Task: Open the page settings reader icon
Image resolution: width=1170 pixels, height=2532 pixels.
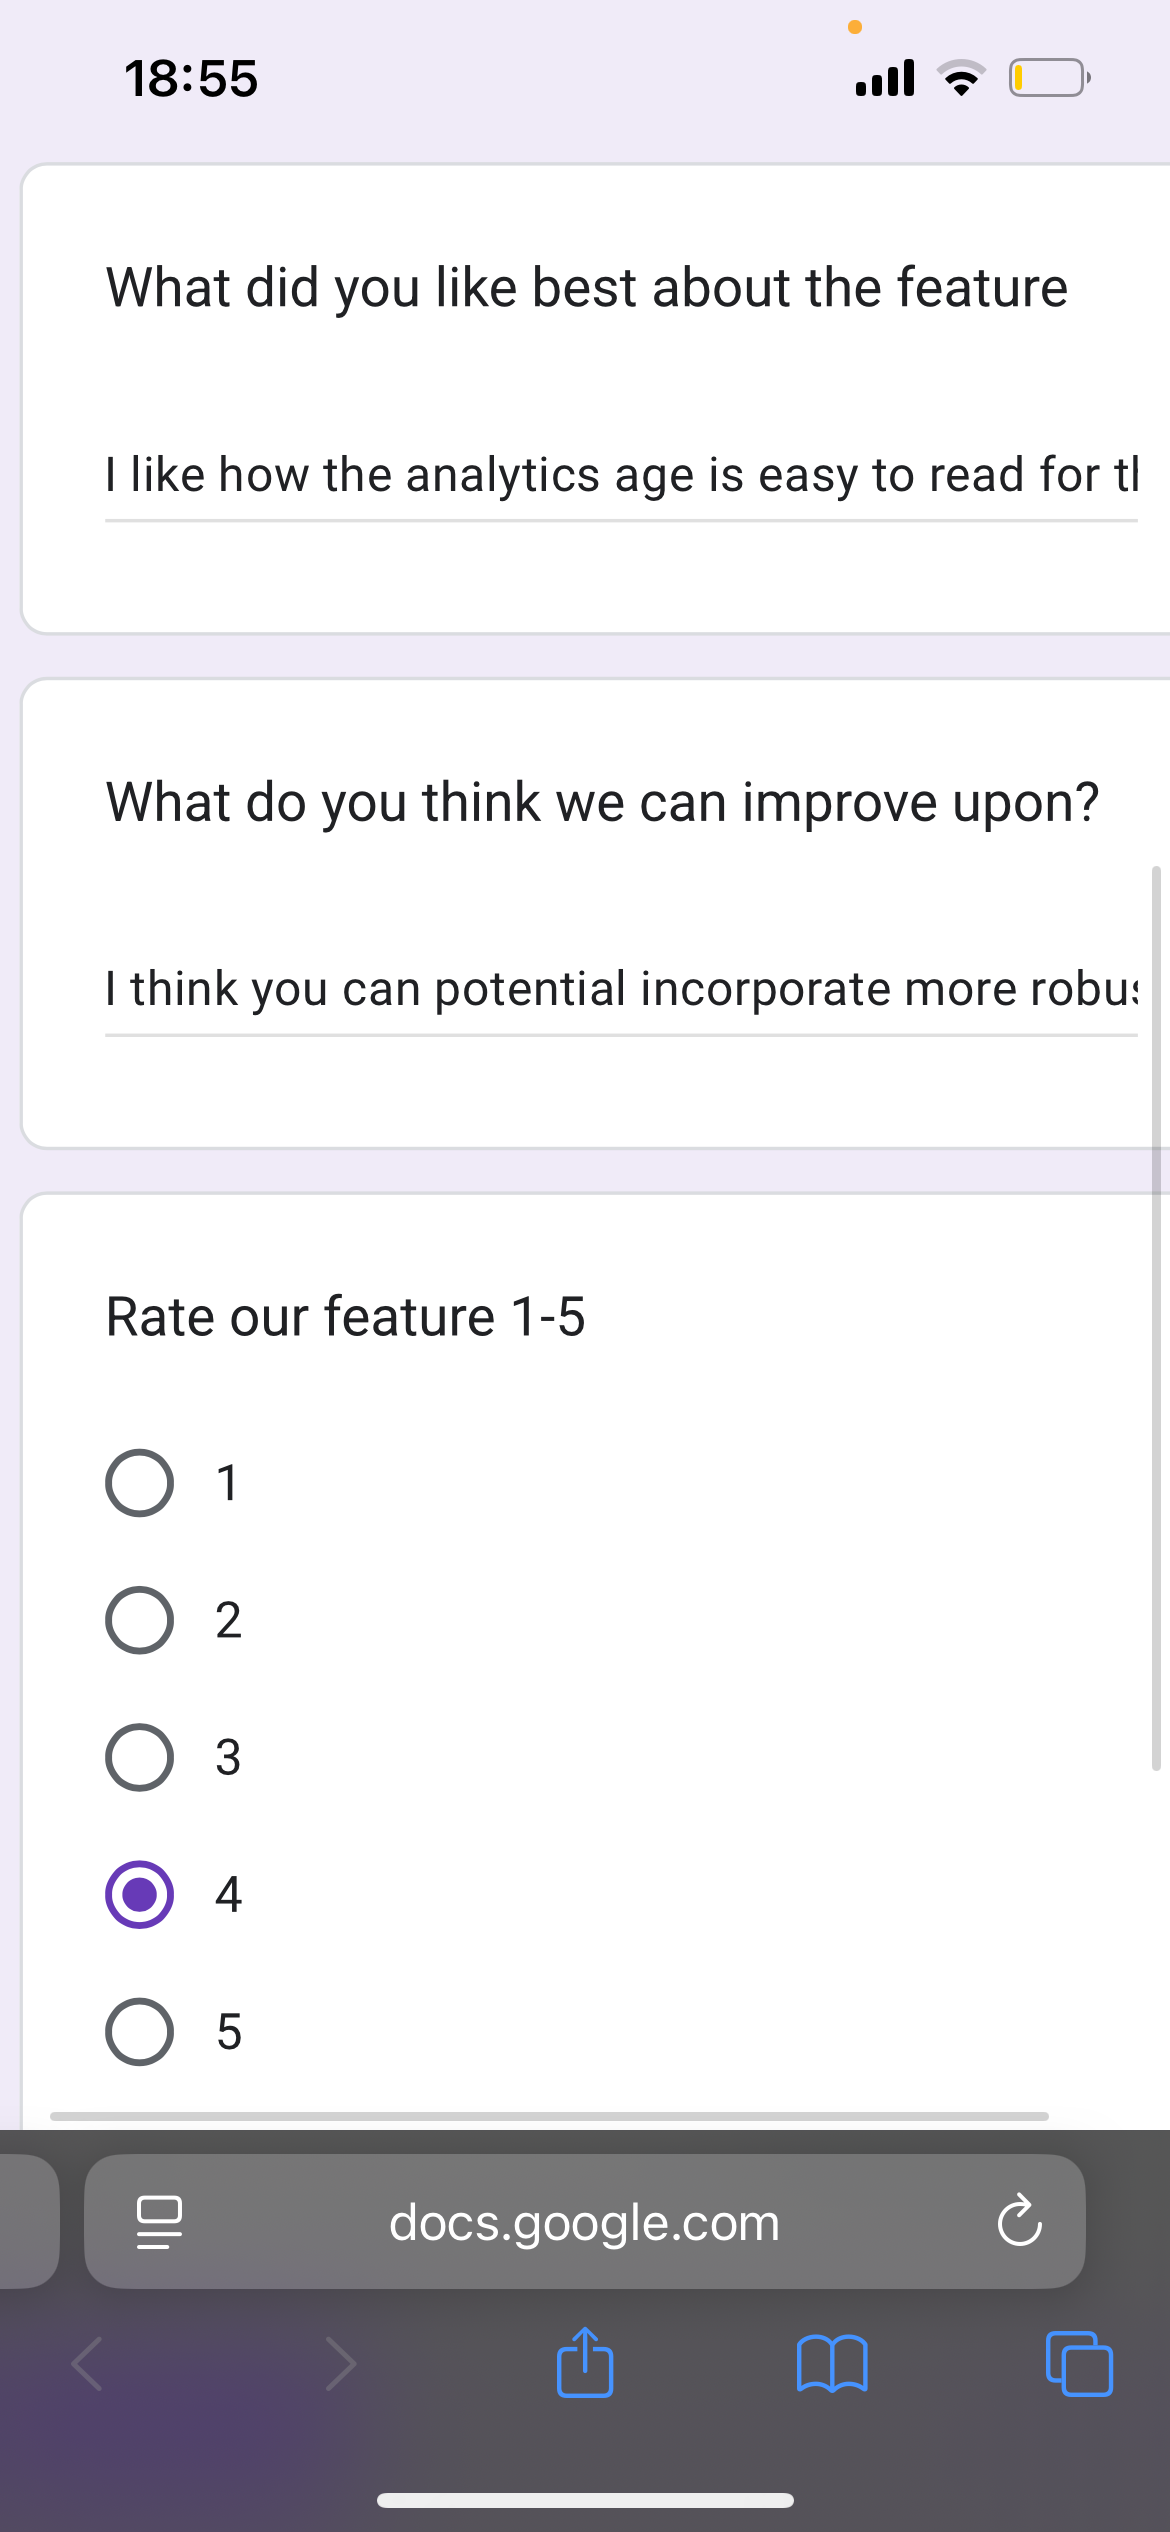Action: [159, 2222]
